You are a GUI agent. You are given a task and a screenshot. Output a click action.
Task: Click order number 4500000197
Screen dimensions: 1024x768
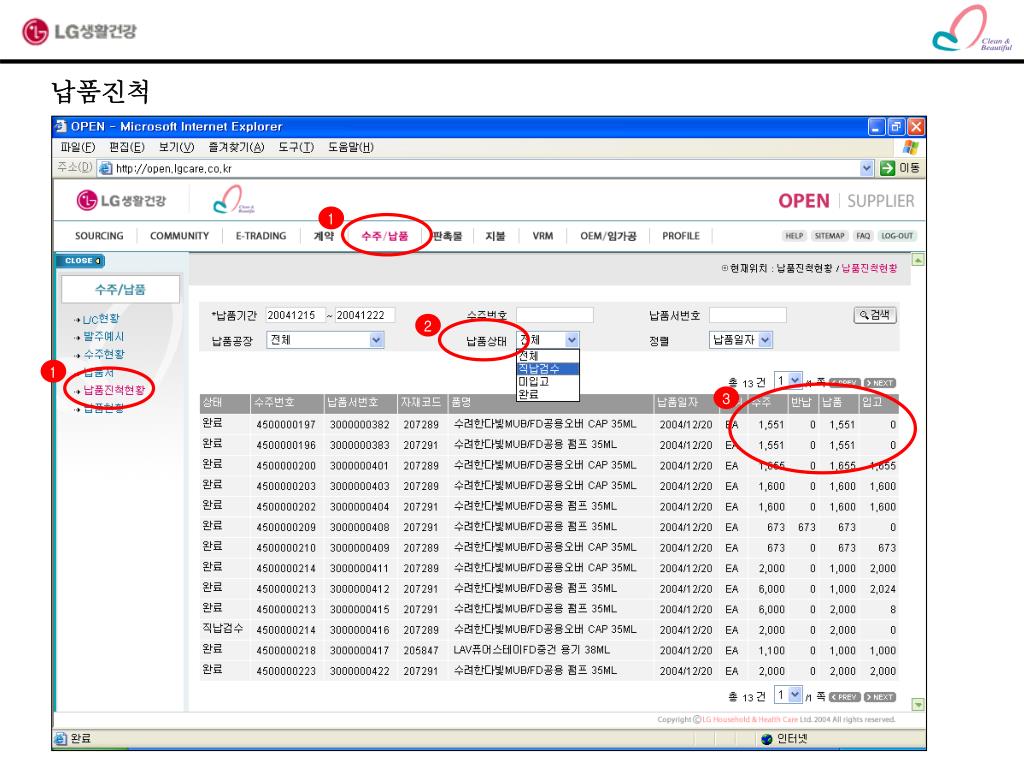[x=286, y=424]
